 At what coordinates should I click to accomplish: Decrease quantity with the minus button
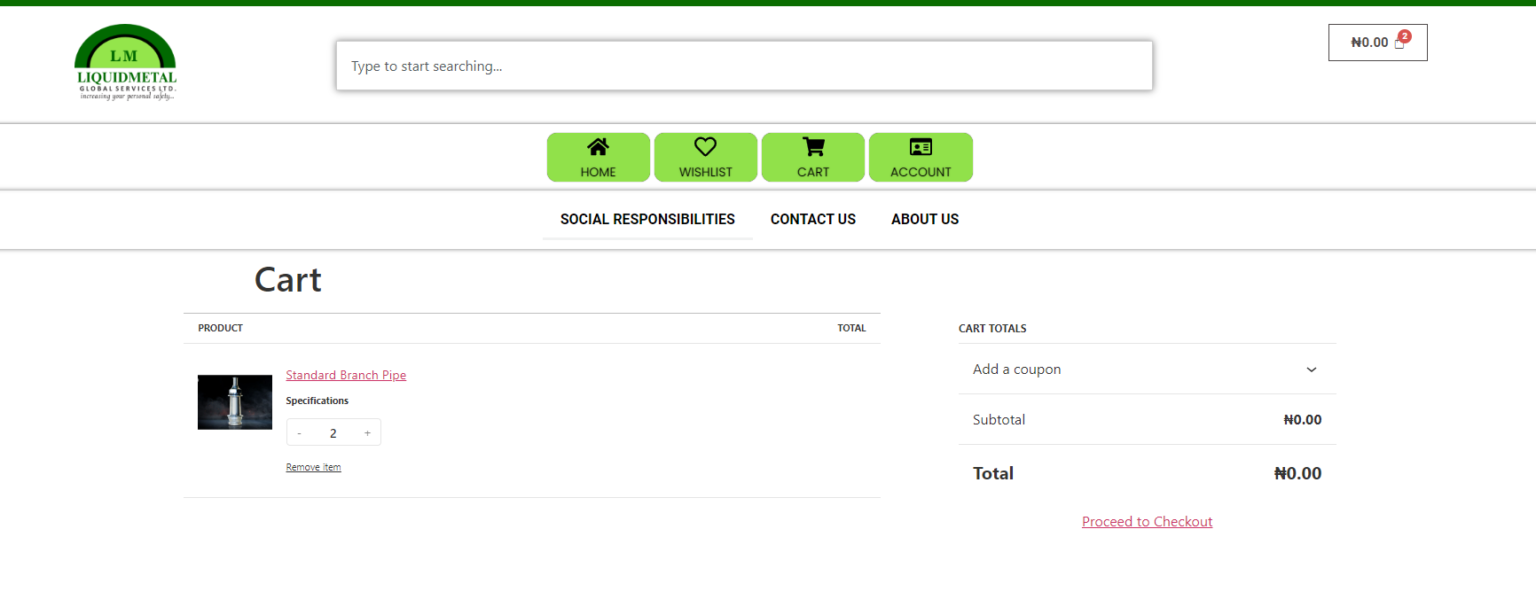299,433
